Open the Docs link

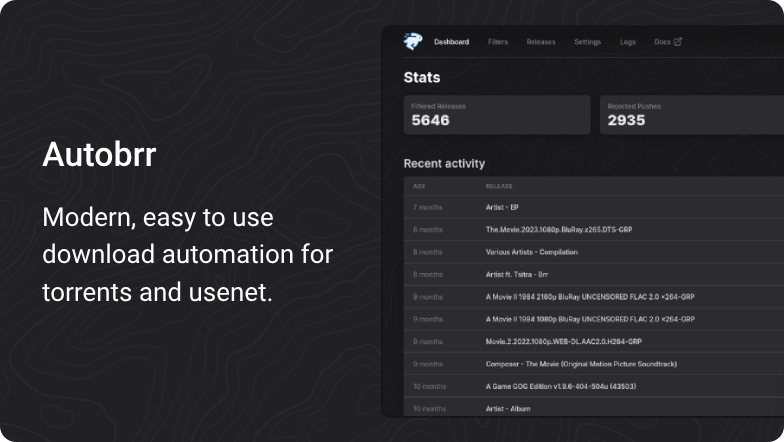click(662, 42)
